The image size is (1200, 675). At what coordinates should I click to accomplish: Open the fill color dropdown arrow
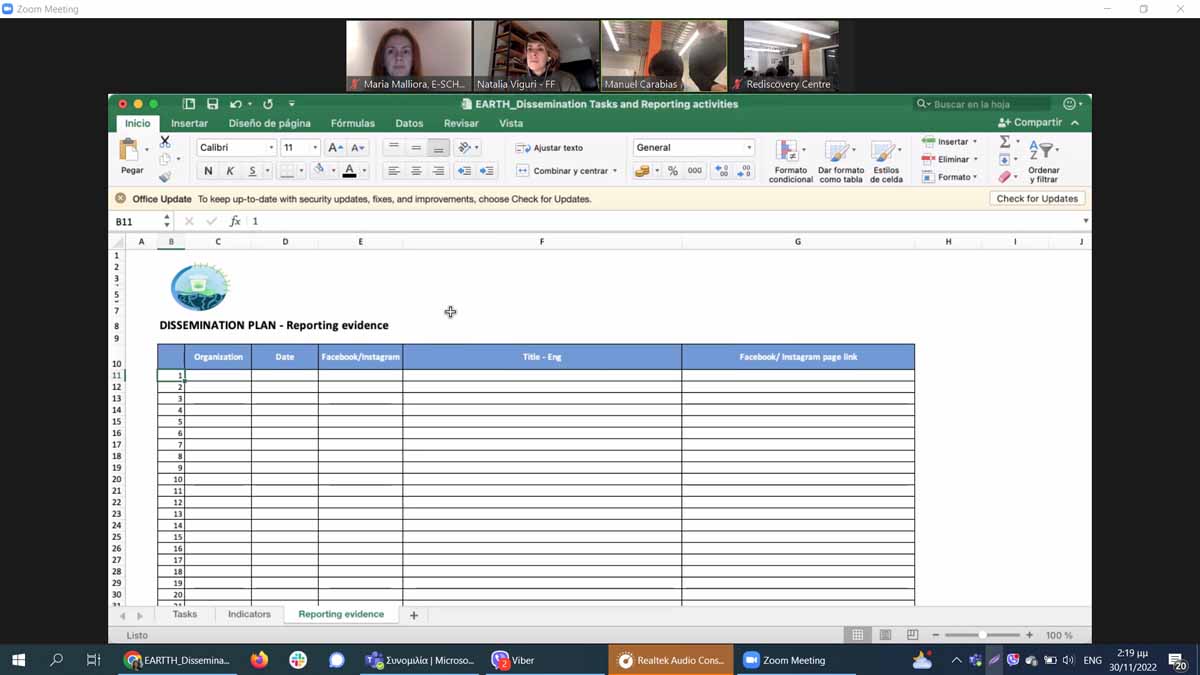(333, 171)
